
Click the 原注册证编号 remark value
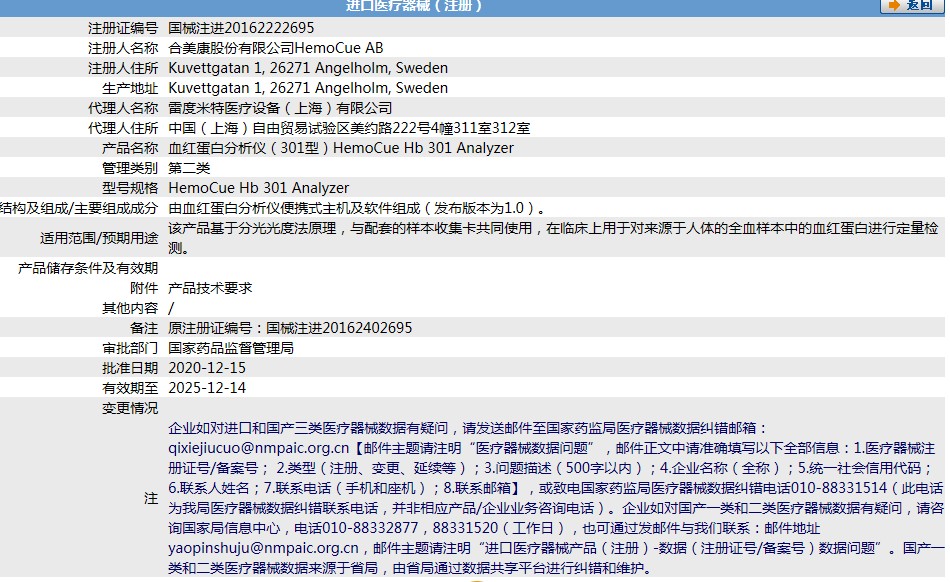tap(290, 328)
